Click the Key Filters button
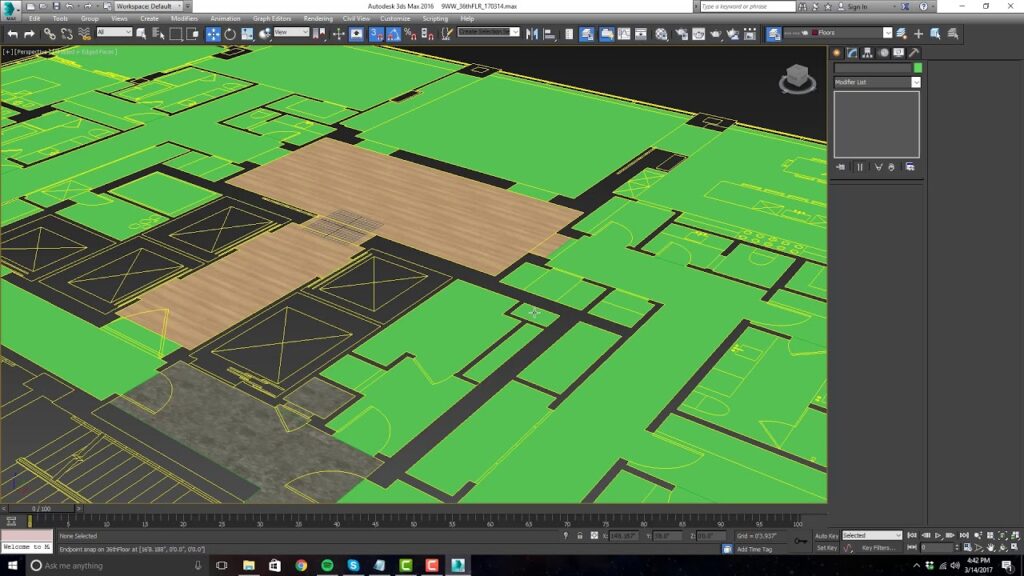This screenshot has height=576, width=1024. (x=879, y=548)
